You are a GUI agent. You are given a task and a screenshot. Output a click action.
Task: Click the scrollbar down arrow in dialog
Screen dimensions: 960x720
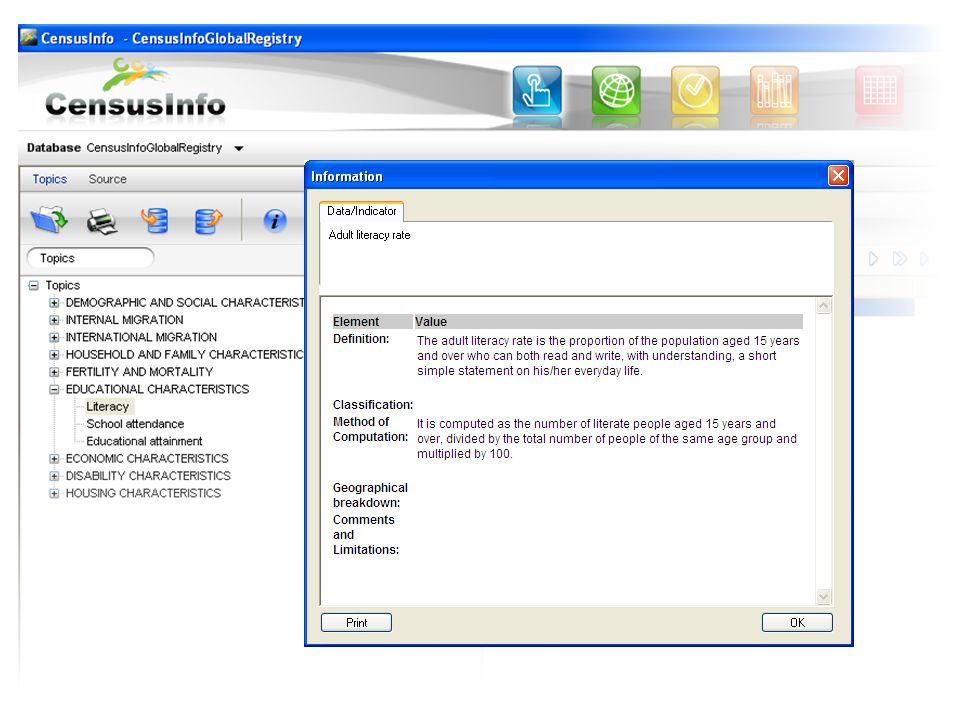[x=823, y=596]
